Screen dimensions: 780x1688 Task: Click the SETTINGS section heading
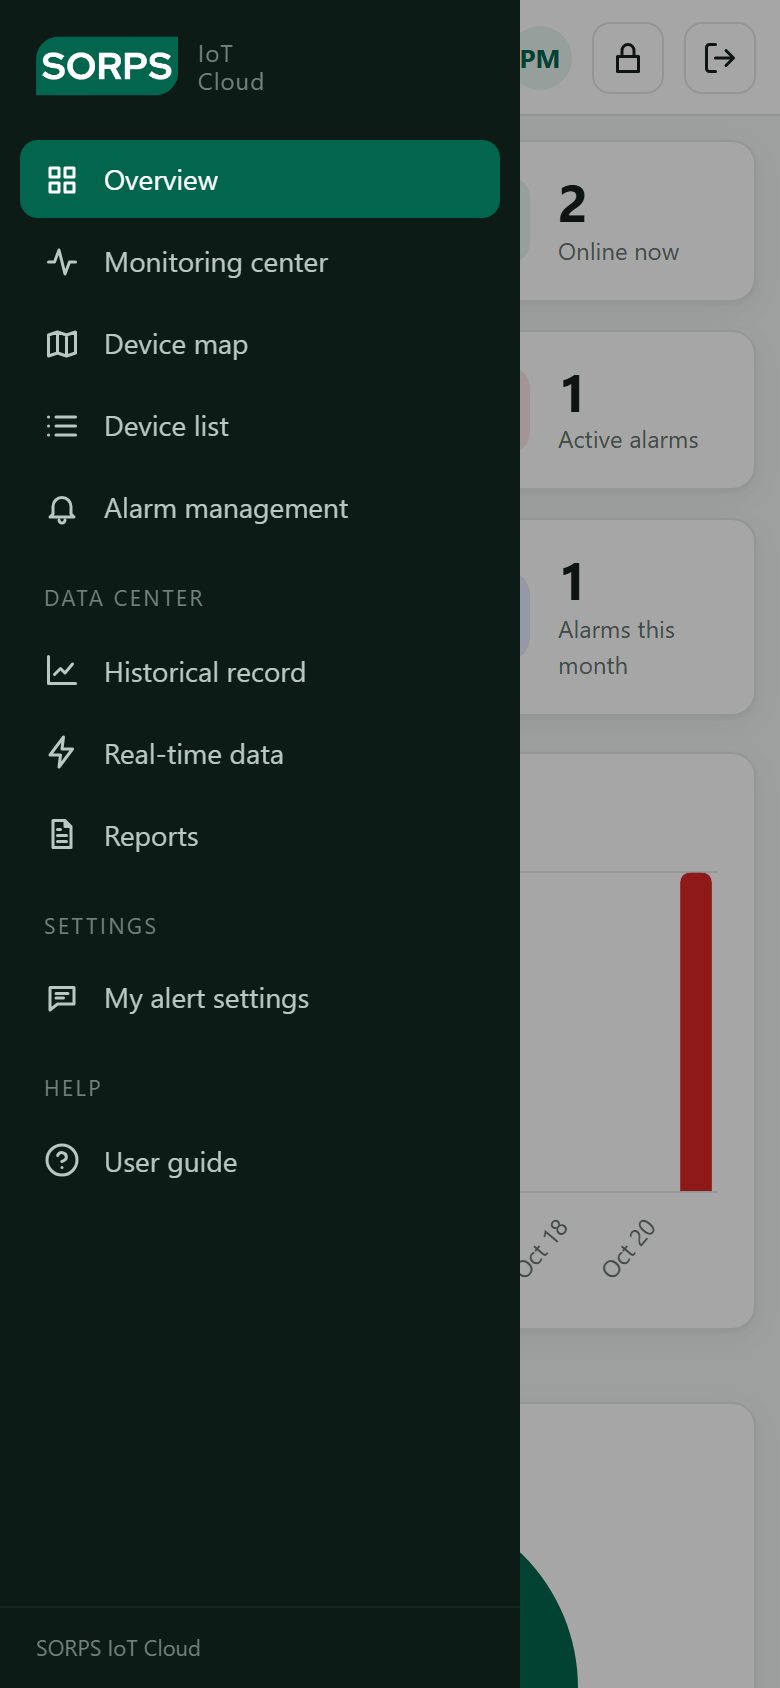point(100,926)
